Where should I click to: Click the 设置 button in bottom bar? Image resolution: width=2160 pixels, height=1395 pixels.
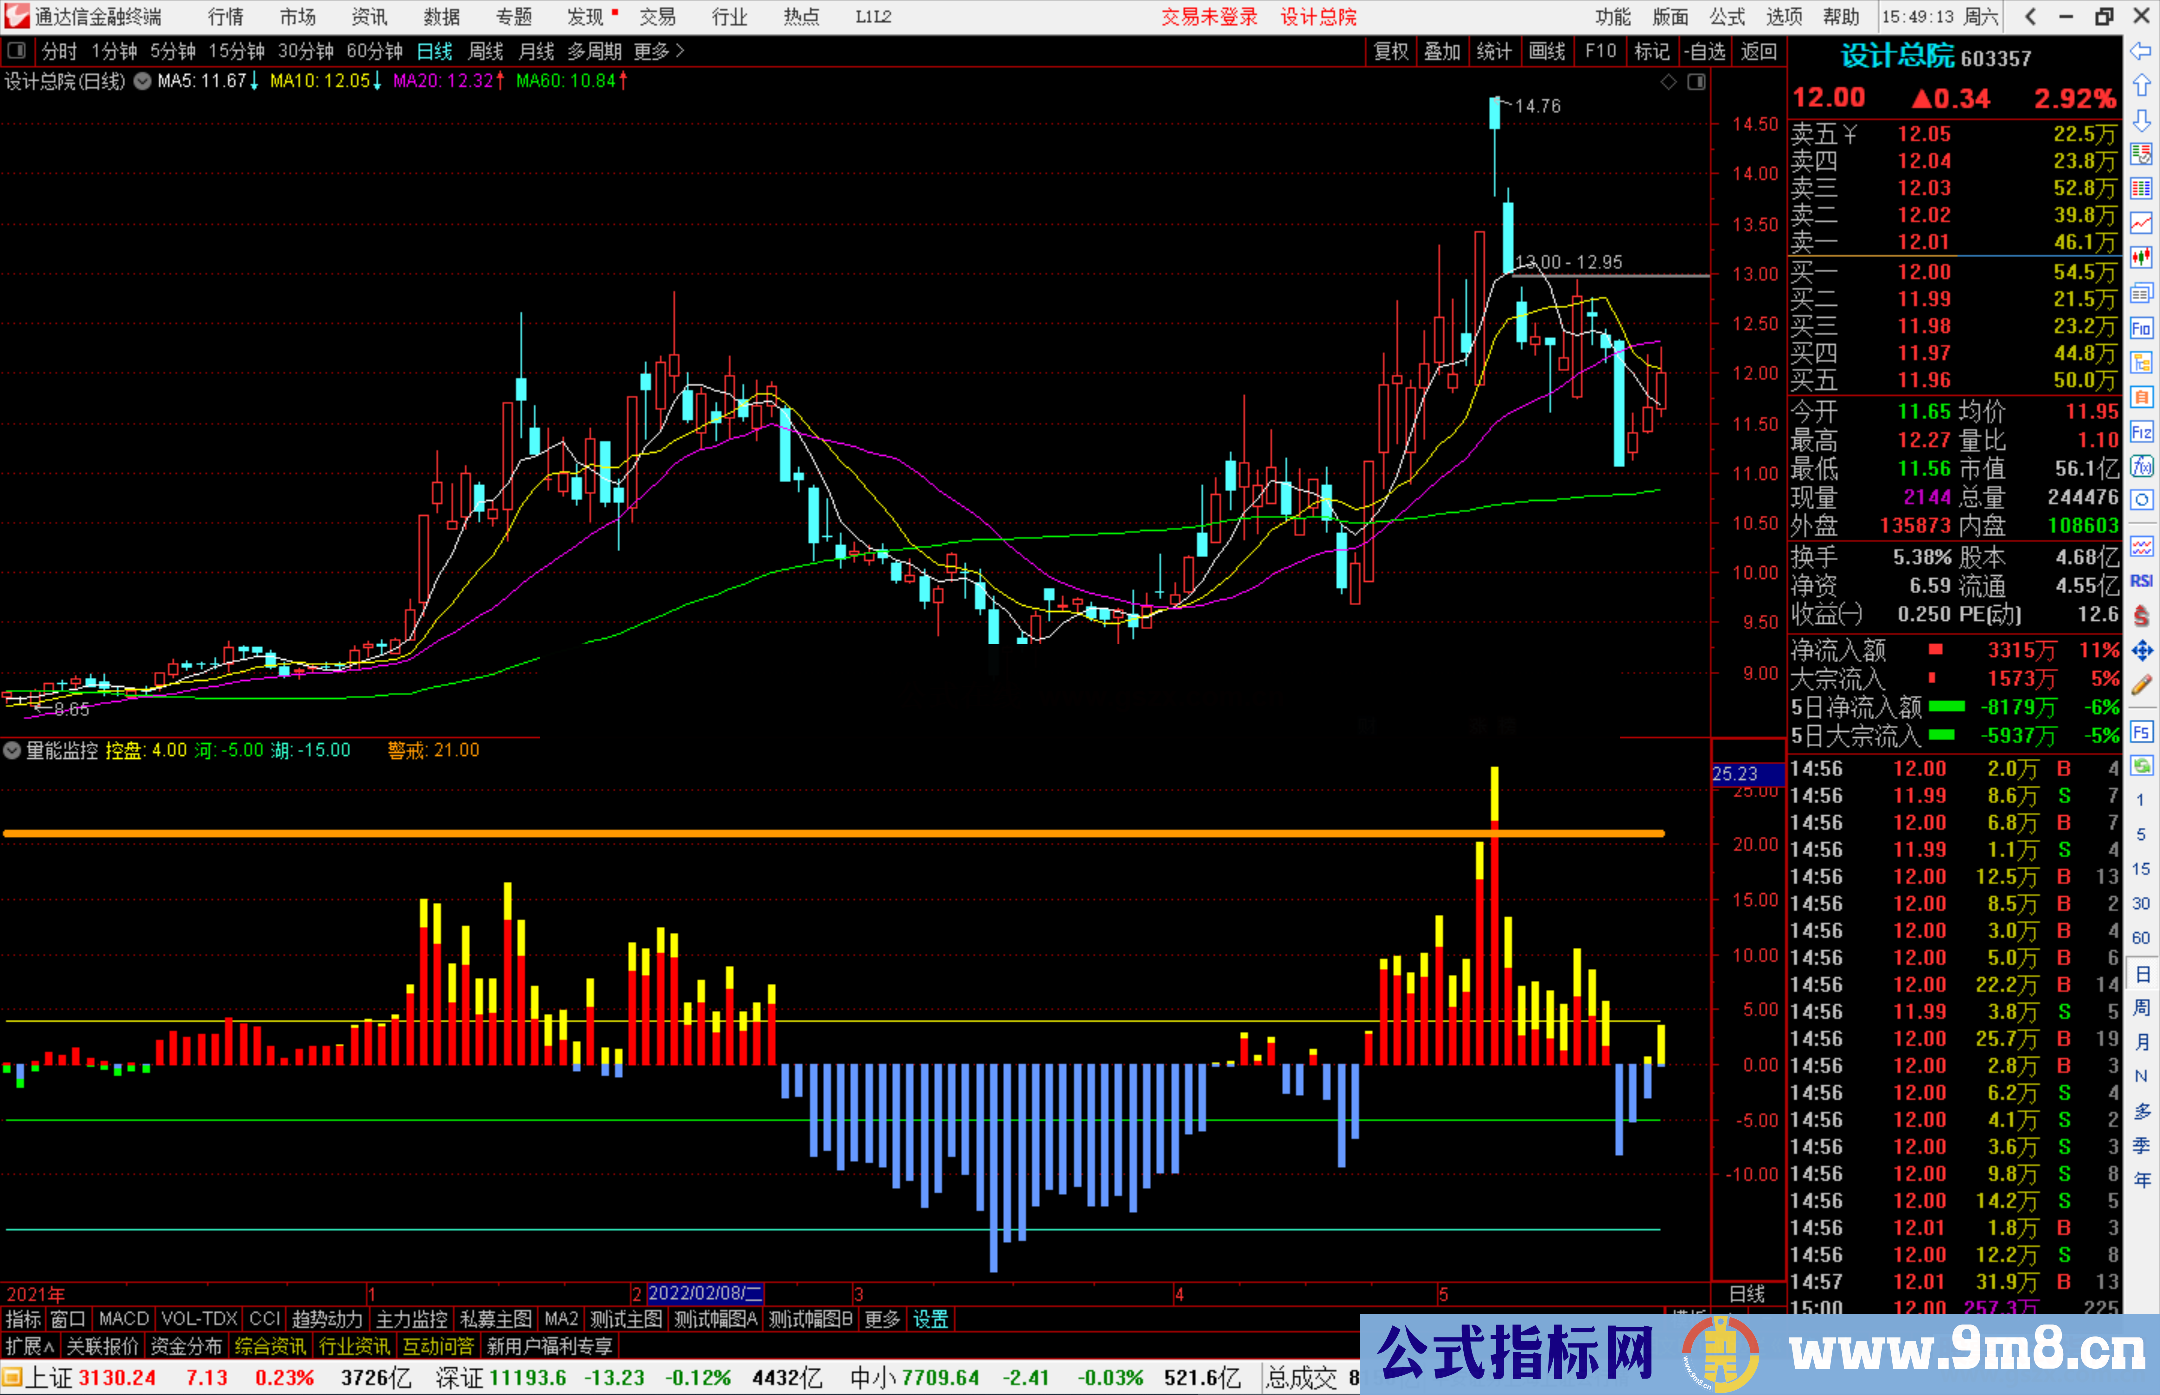[x=930, y=1319]
